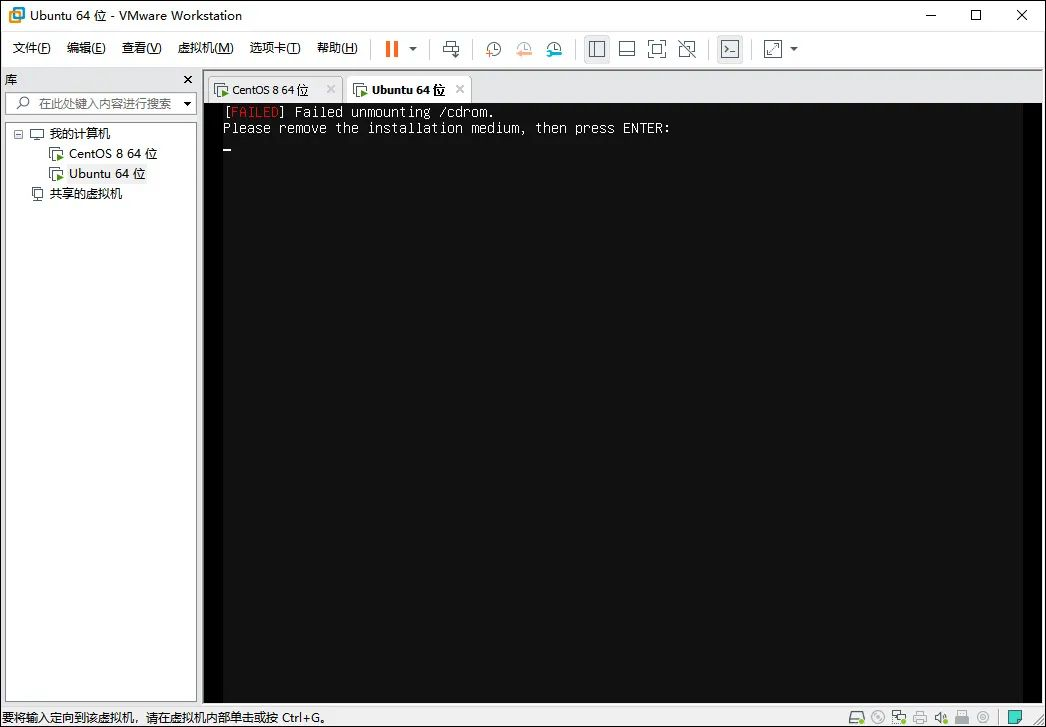The image size is (1046, 727).
Task: Enter full screen mode icon
Action: [x=657, y=49]
